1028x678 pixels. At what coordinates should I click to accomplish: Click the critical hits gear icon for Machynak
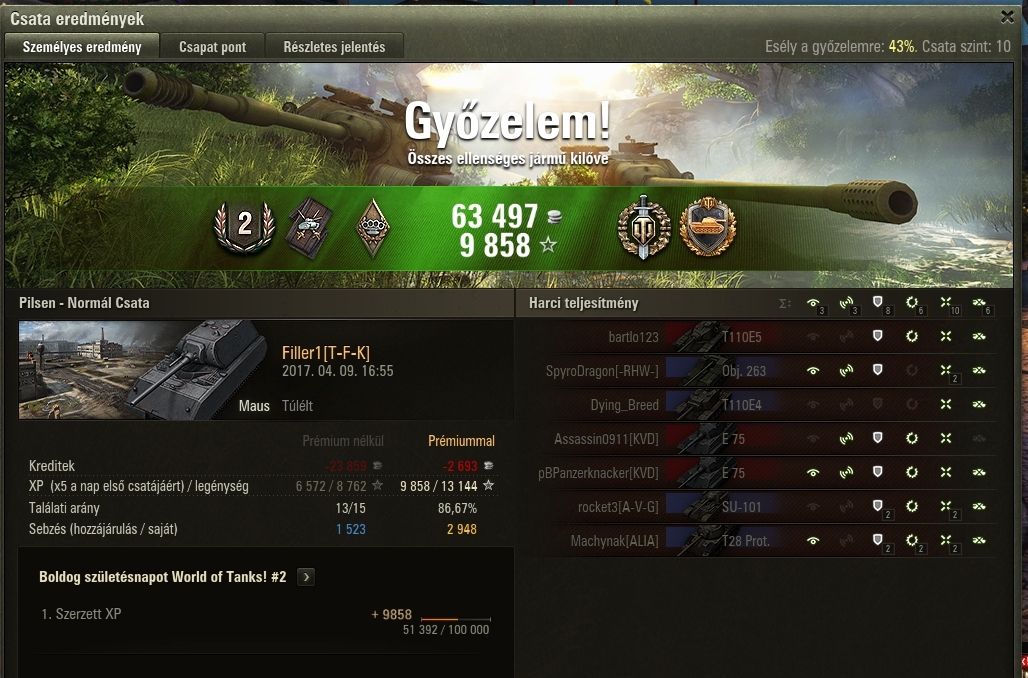click(911, 540)
